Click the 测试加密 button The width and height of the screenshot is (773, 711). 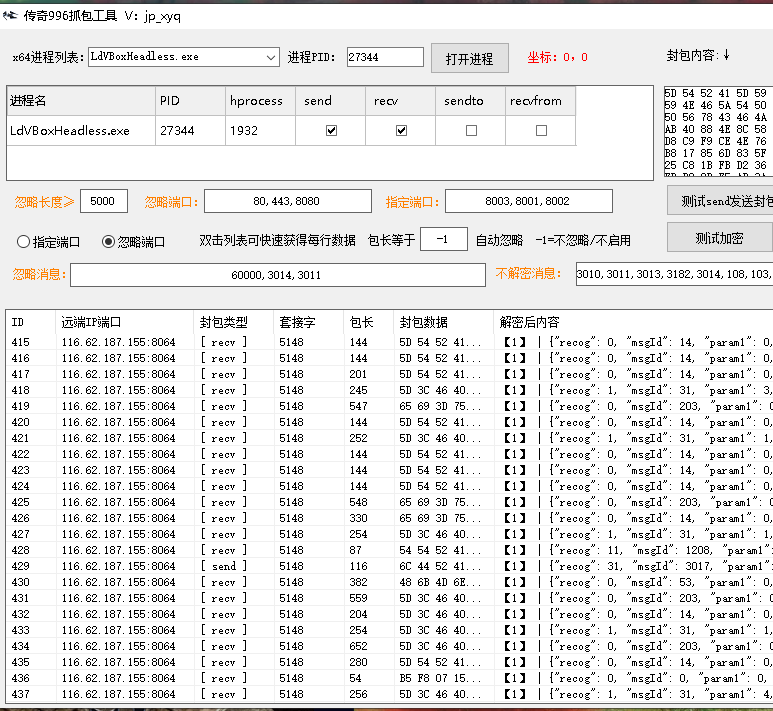(x=720, y=238)
